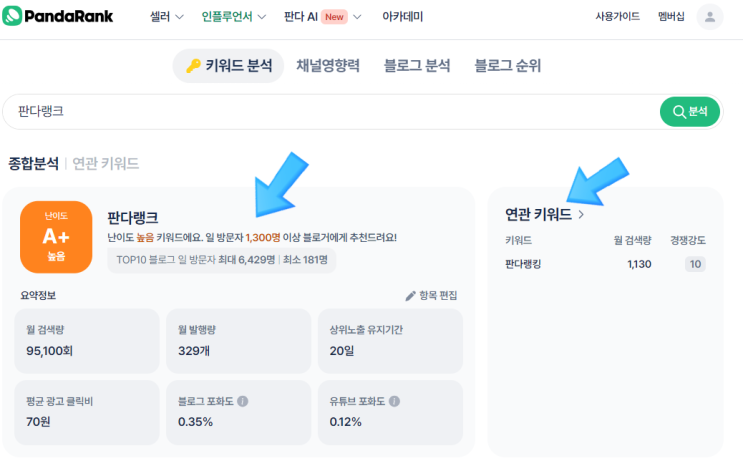743x466 pixels.
Task: Select the 연관 키워드 sub-tab
Action: coord(105,163)
